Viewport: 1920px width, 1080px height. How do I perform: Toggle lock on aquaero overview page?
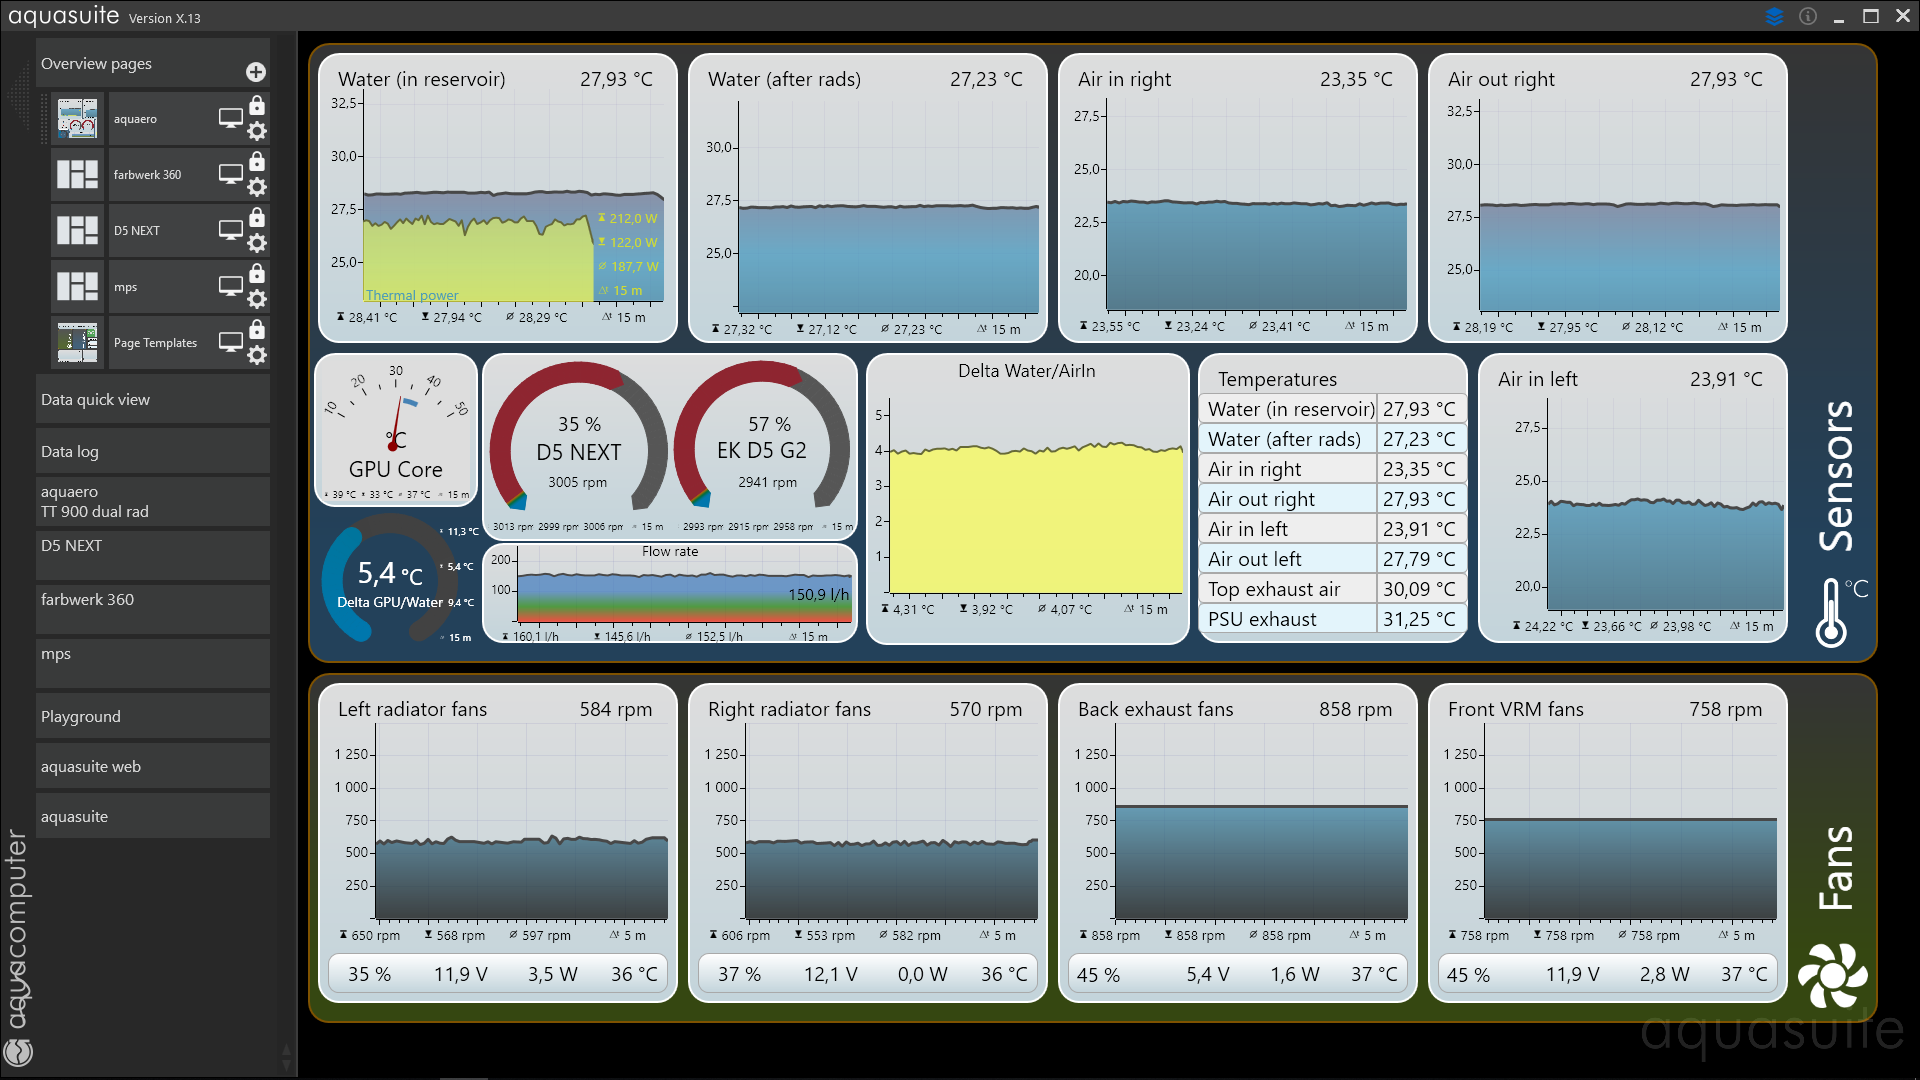(x=257, y=106)
